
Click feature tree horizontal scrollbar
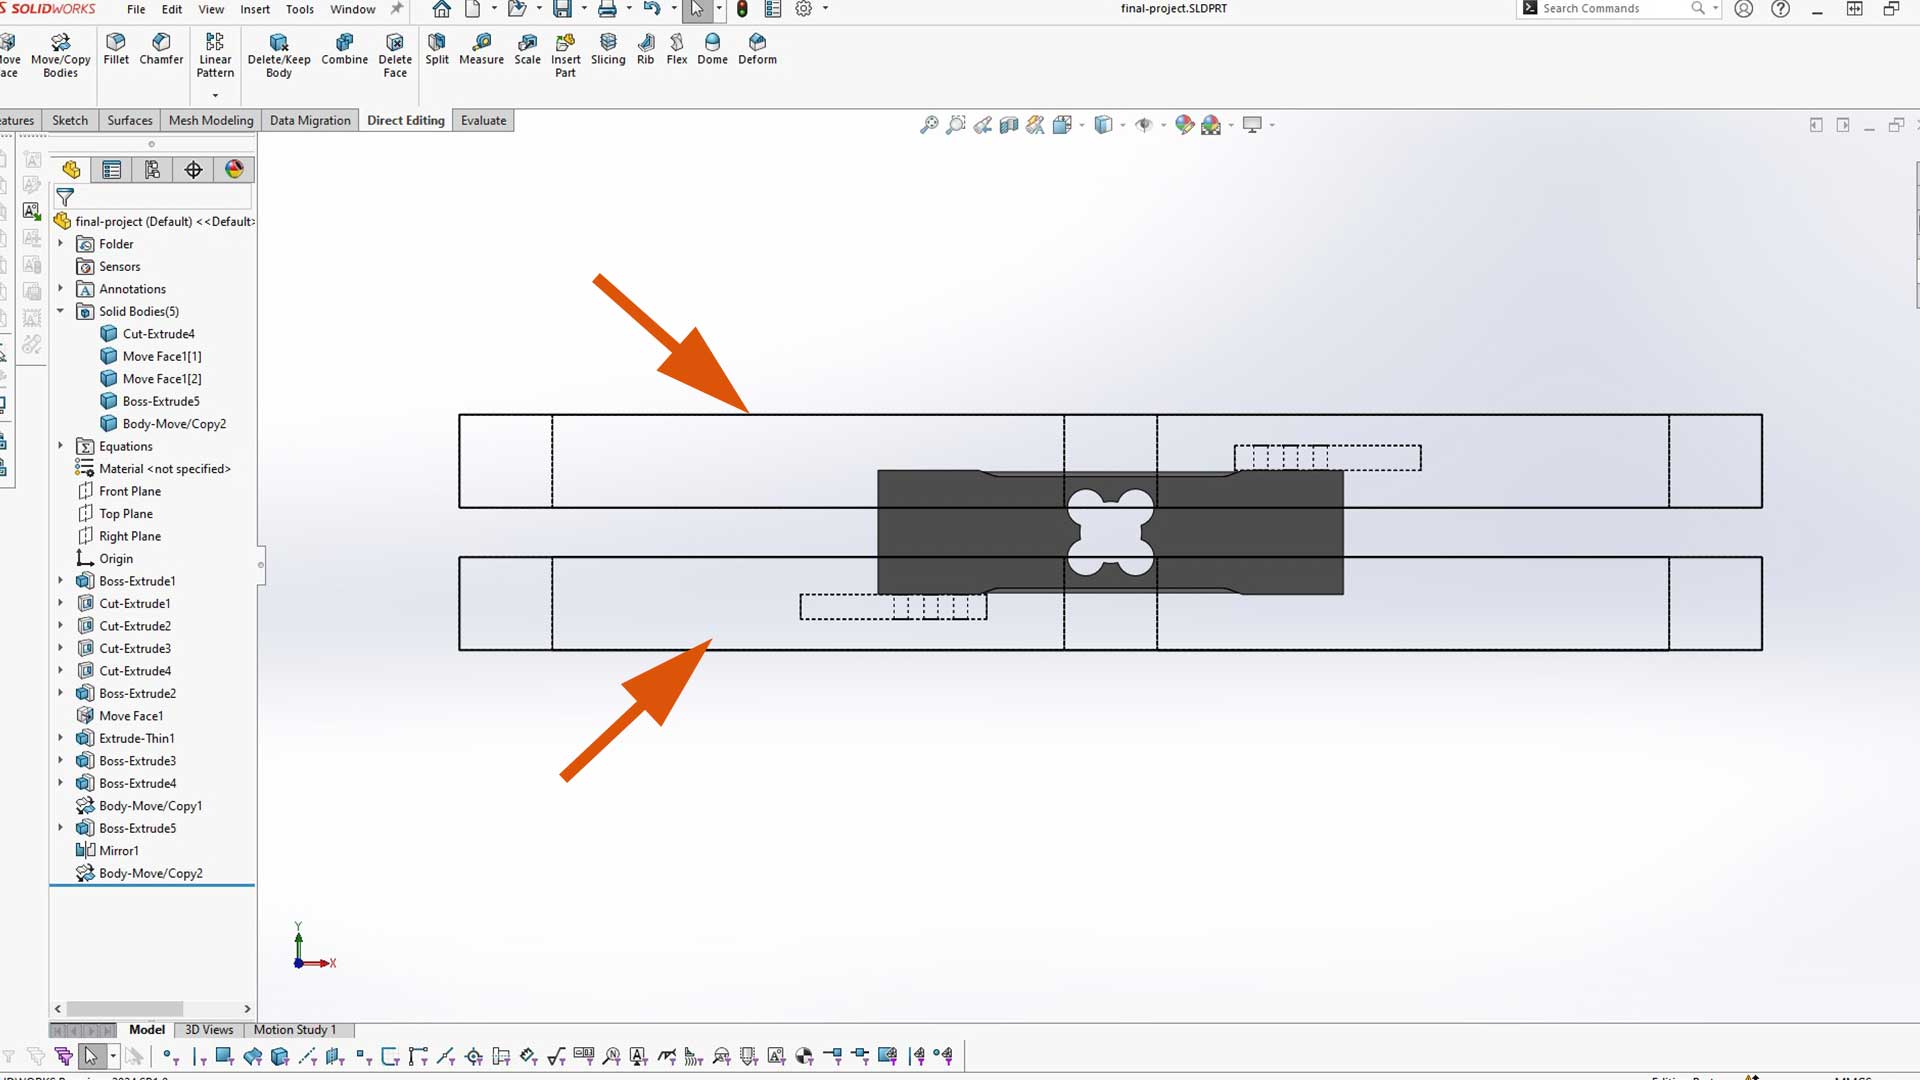(124, 1009)
